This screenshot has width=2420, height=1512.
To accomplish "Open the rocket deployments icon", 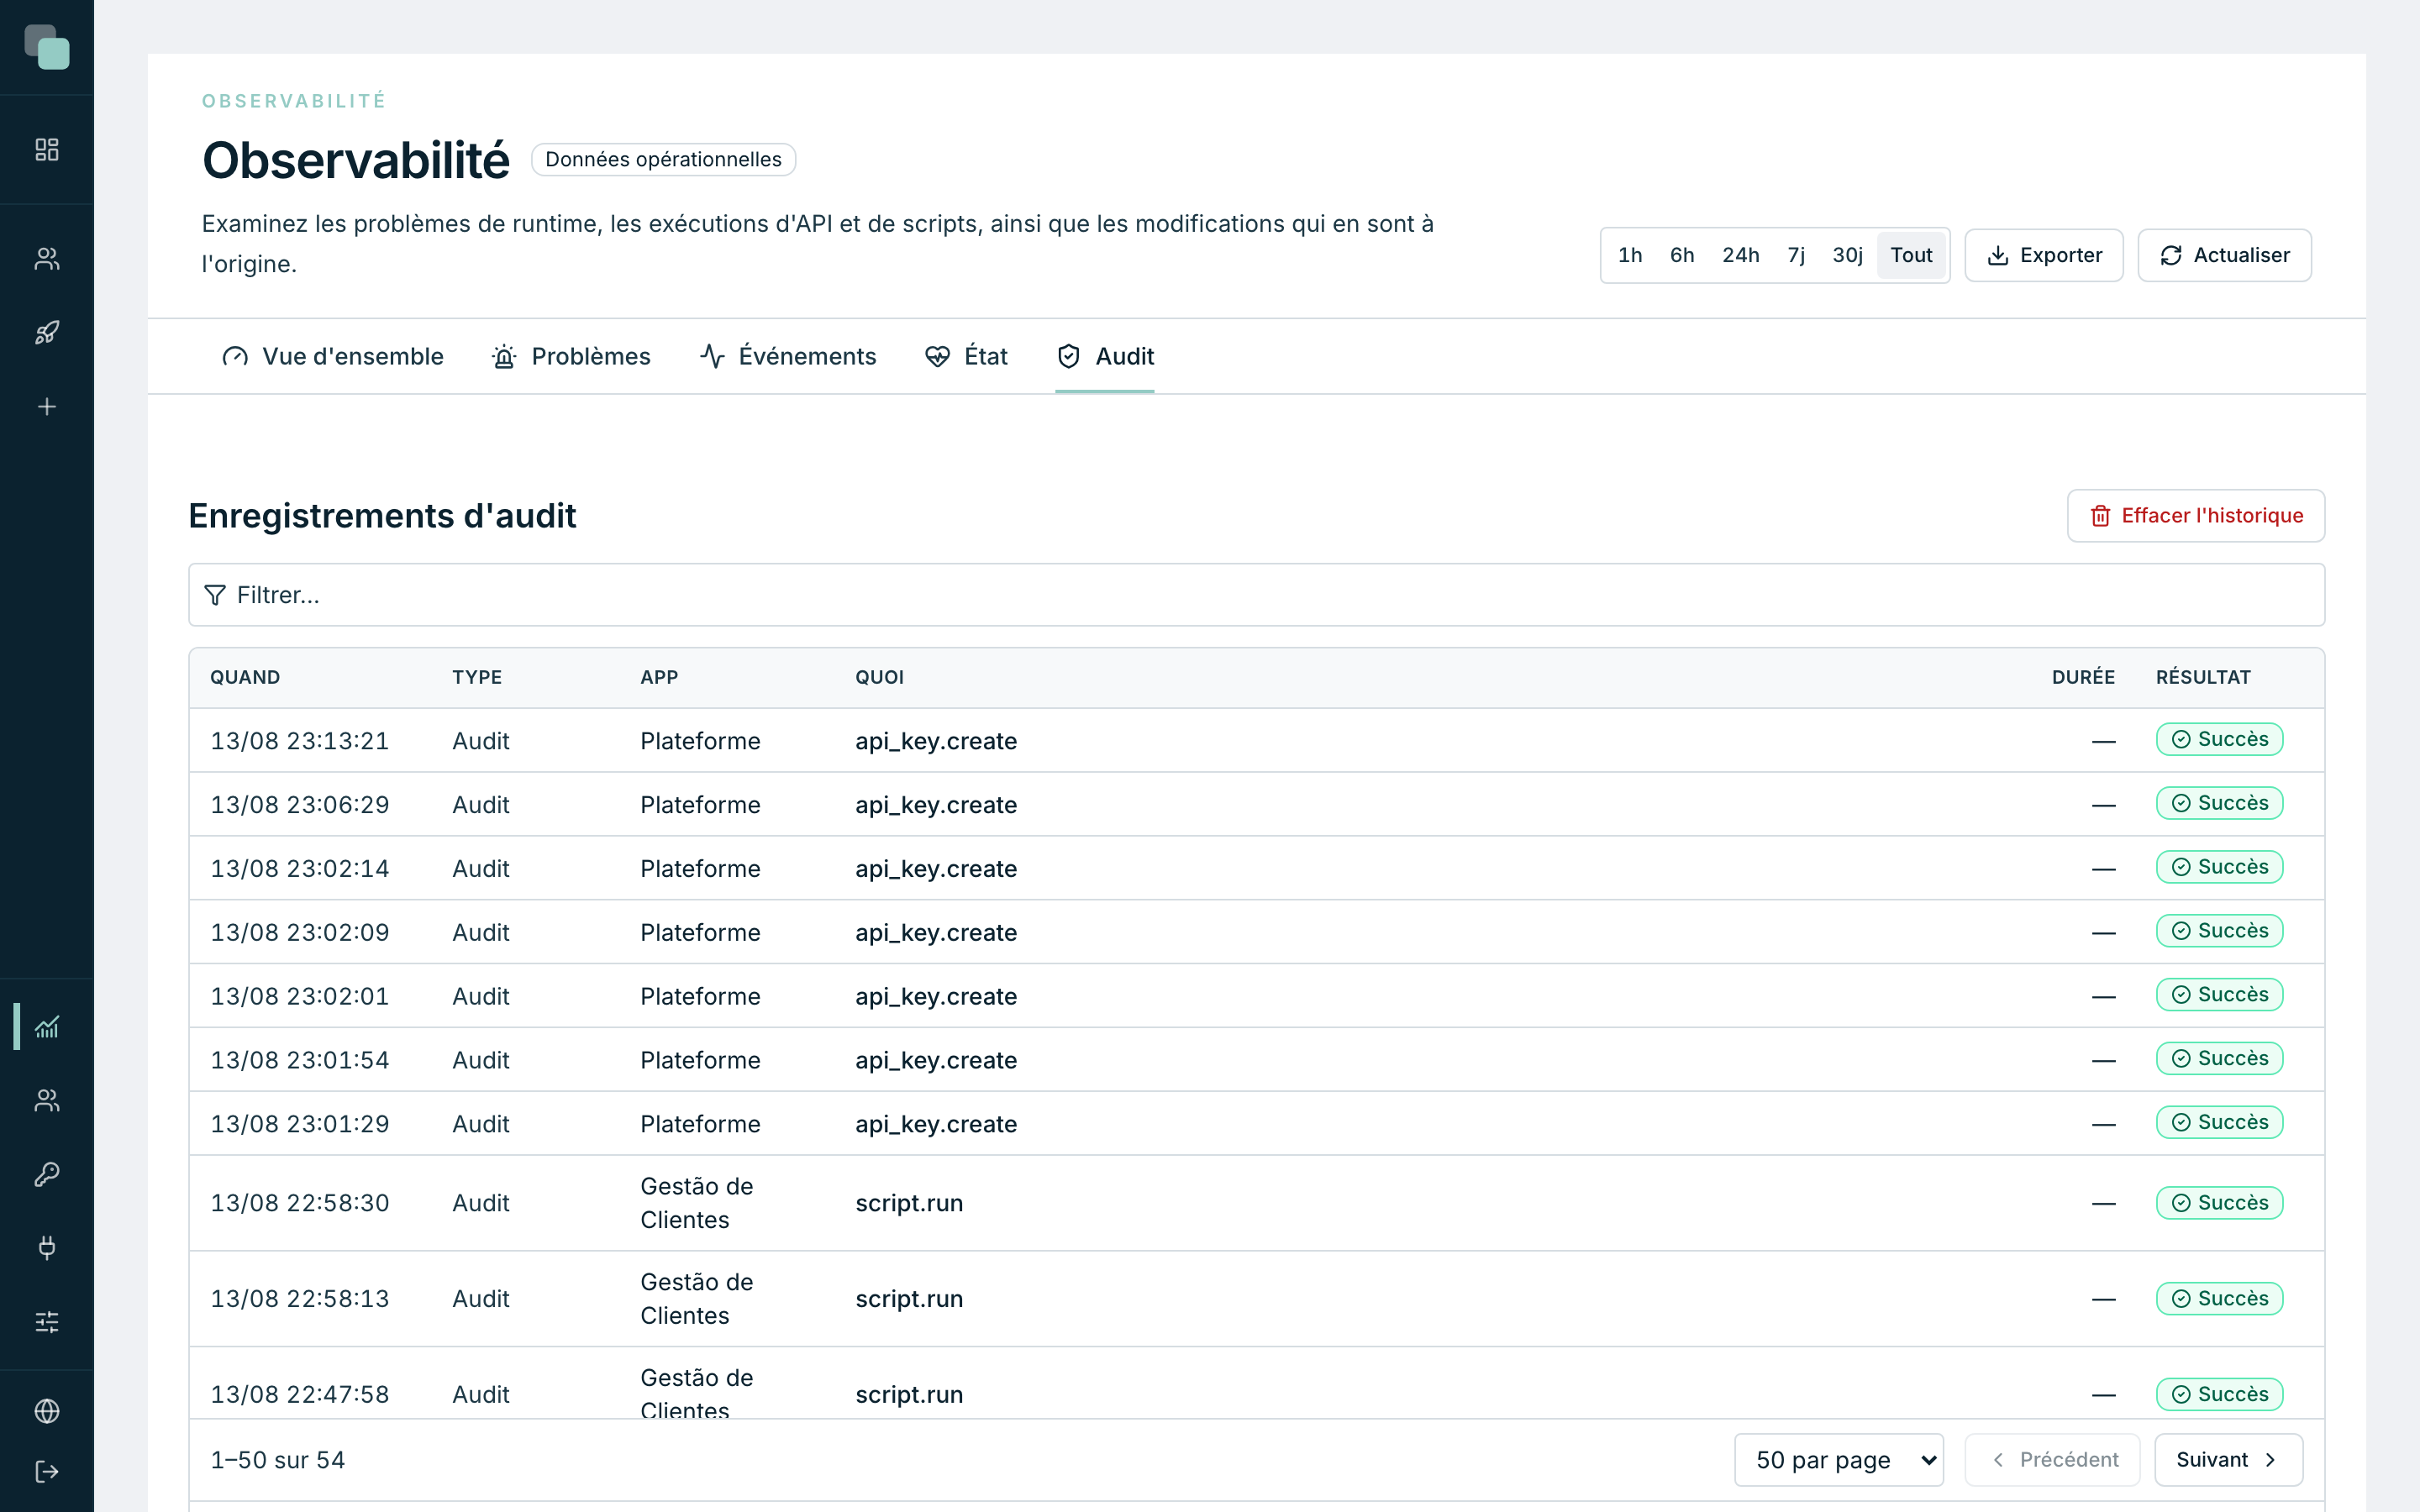I will pos(47,333).
